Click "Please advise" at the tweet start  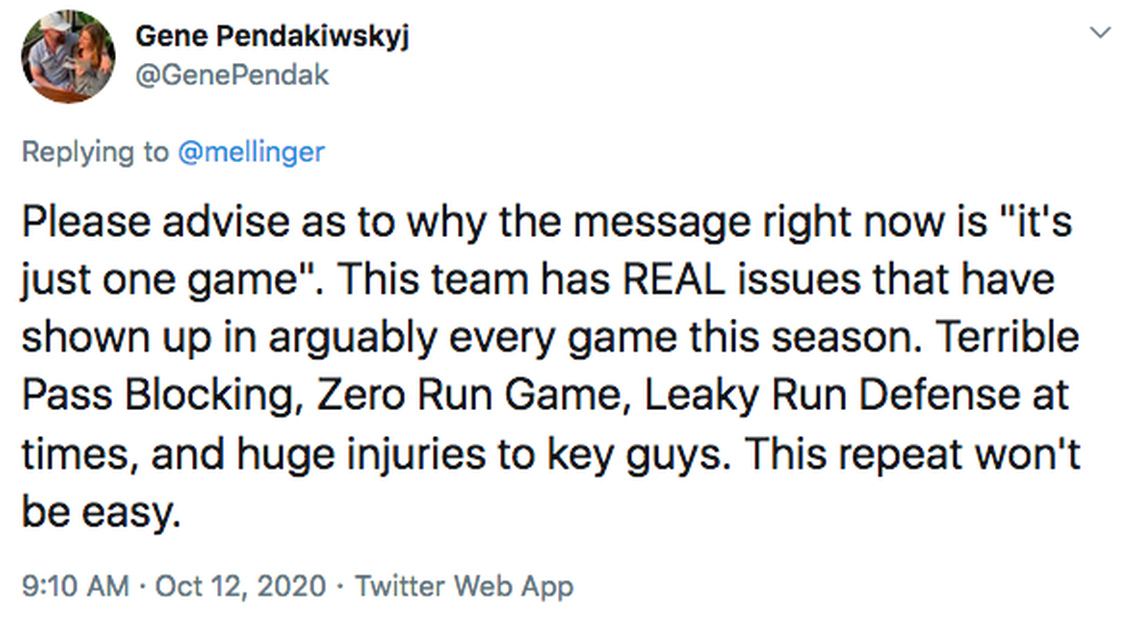click(x=138, y=222)
